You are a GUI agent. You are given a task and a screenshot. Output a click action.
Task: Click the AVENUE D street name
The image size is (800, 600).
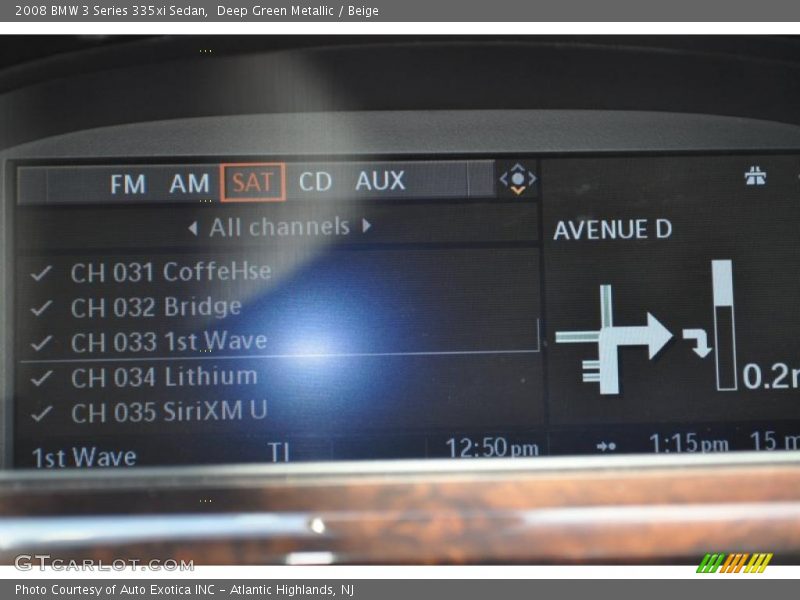pos(613,230)
